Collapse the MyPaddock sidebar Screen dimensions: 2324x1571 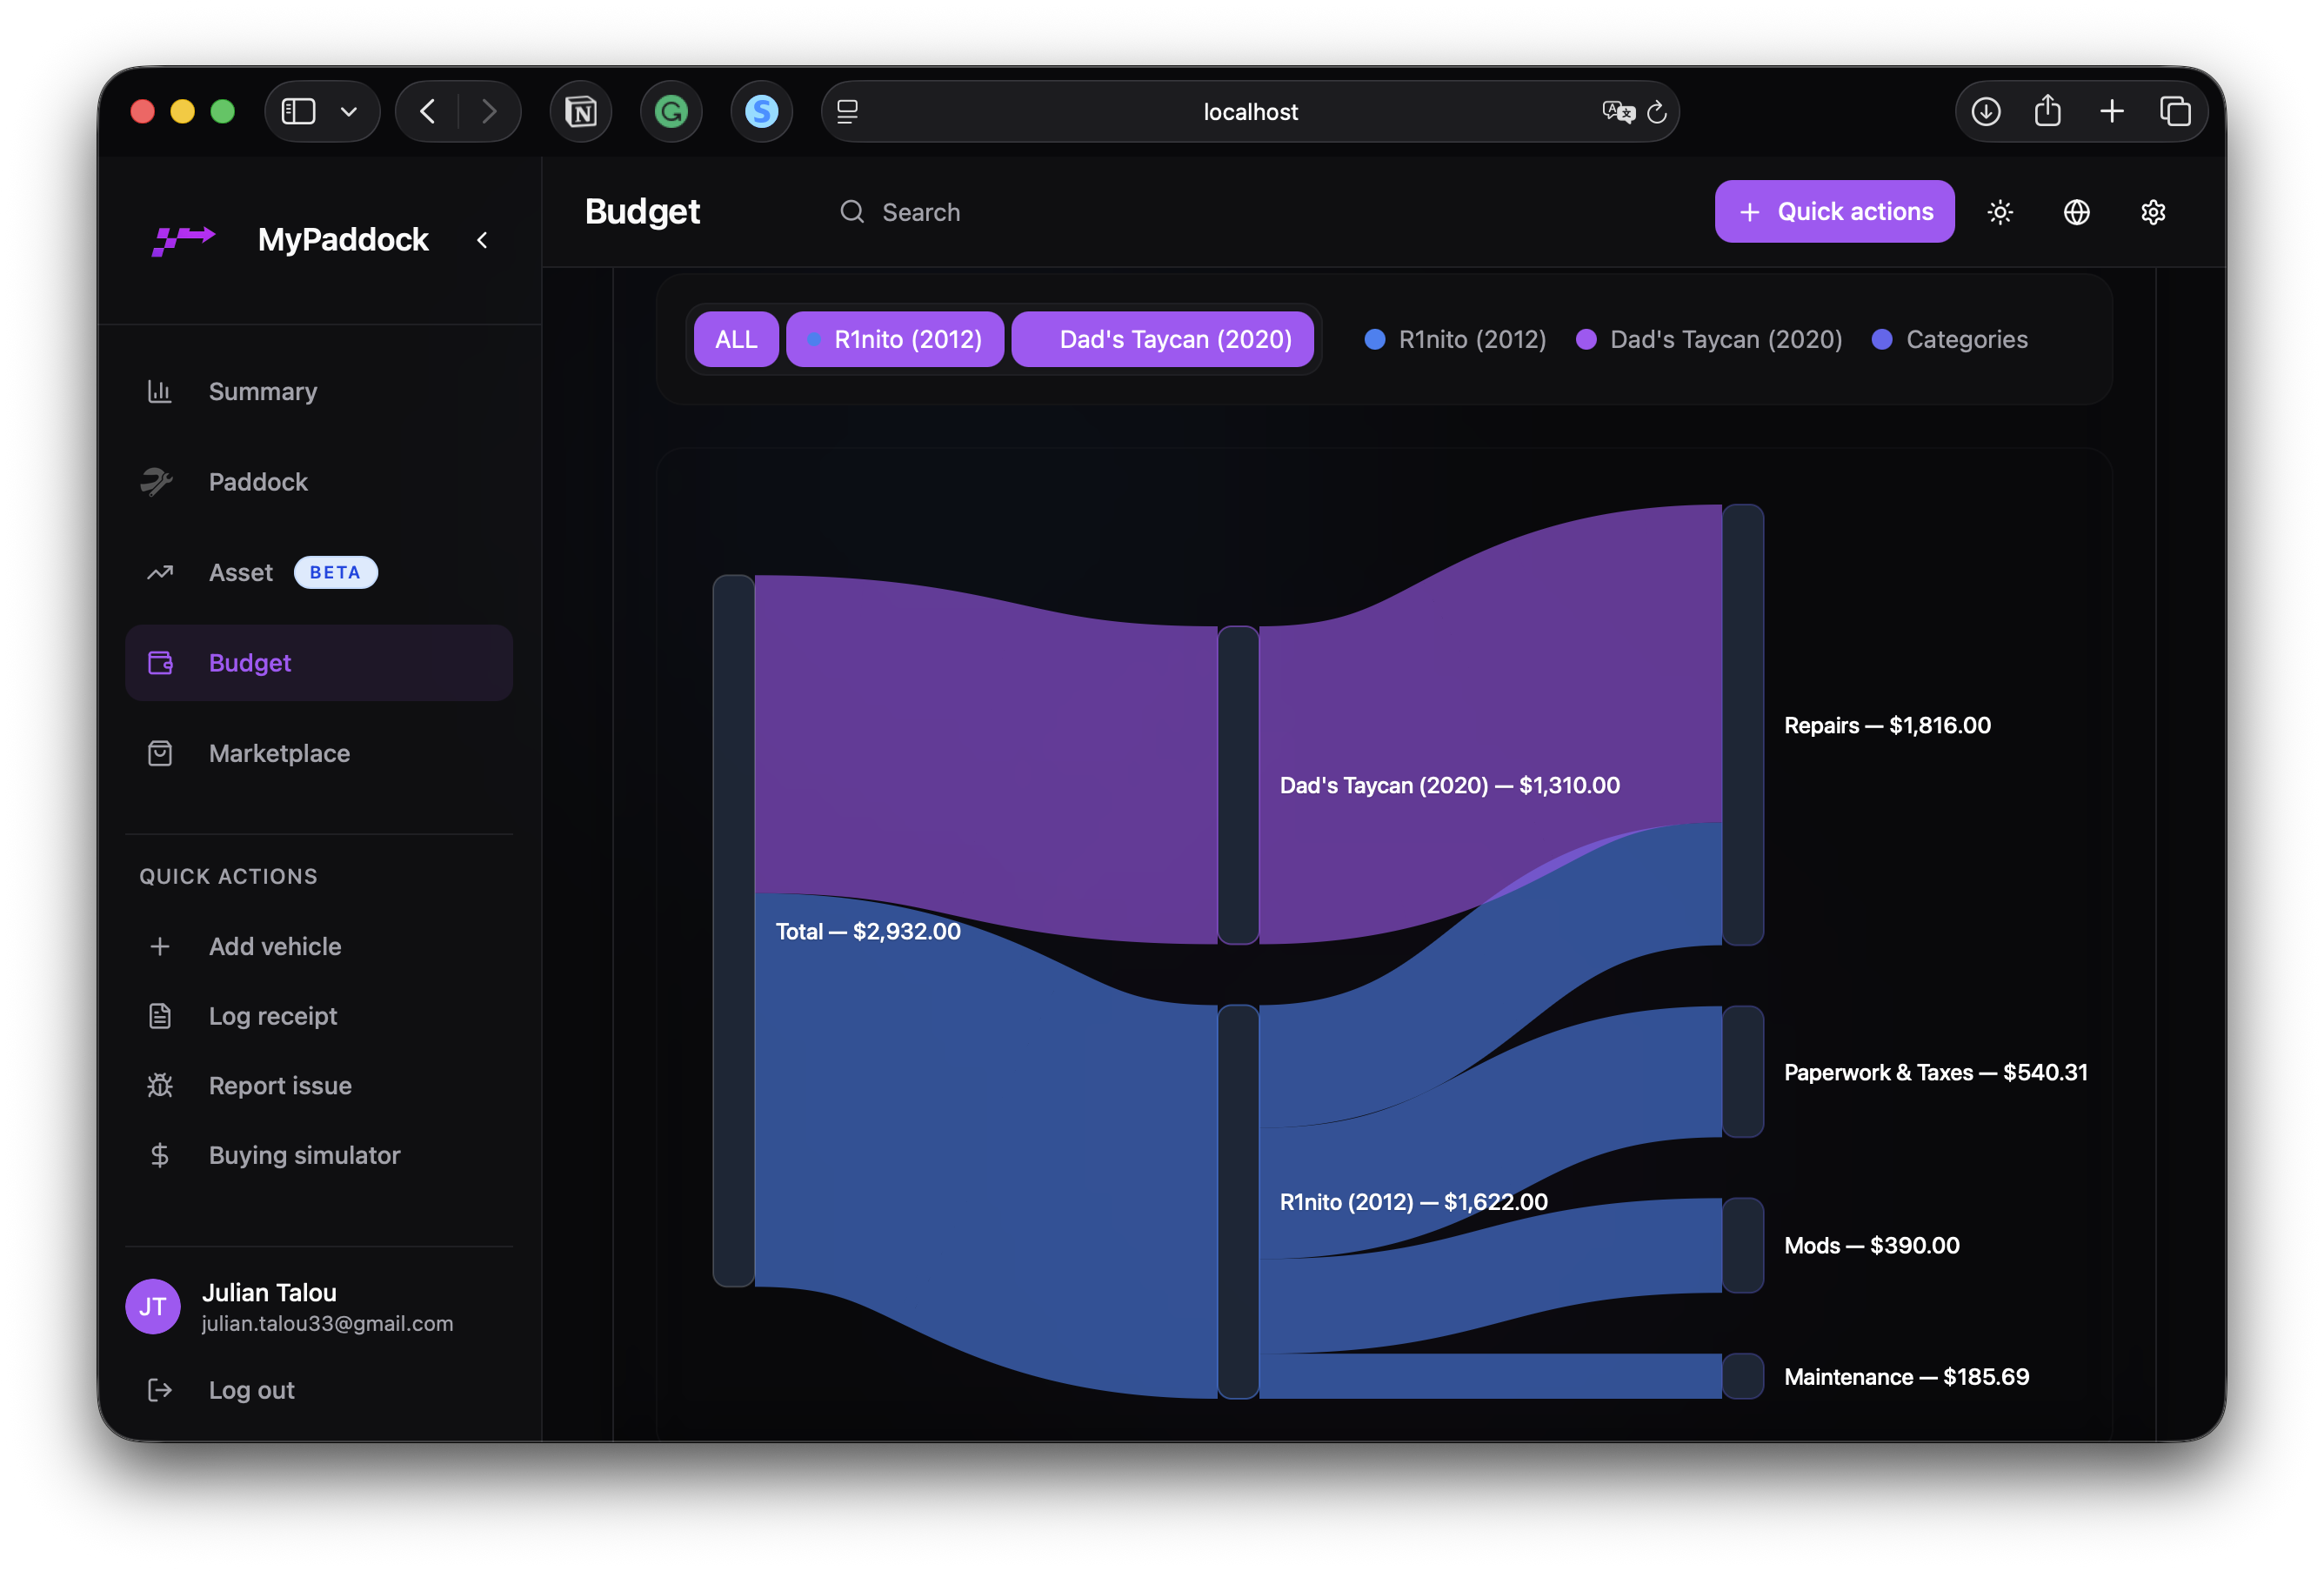coord(482,240)
